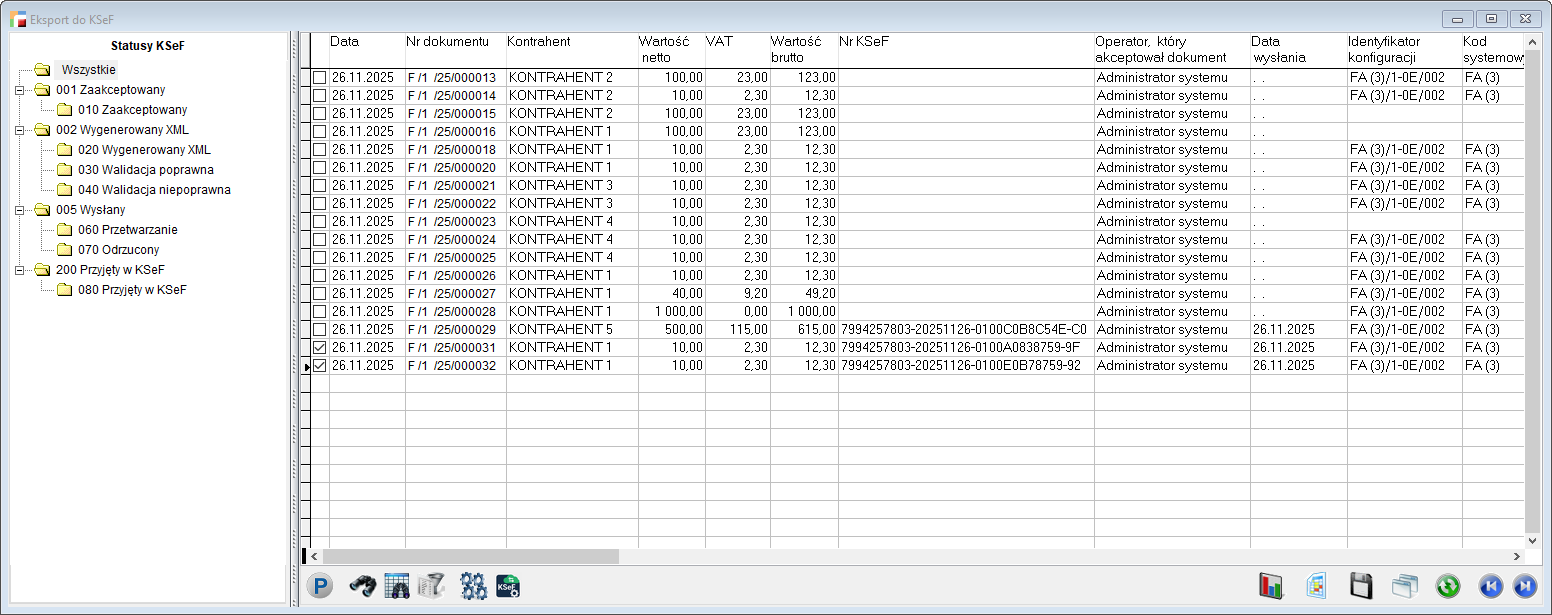
Task: Click the table search icon with binoculars
Action: click(397, 587)
